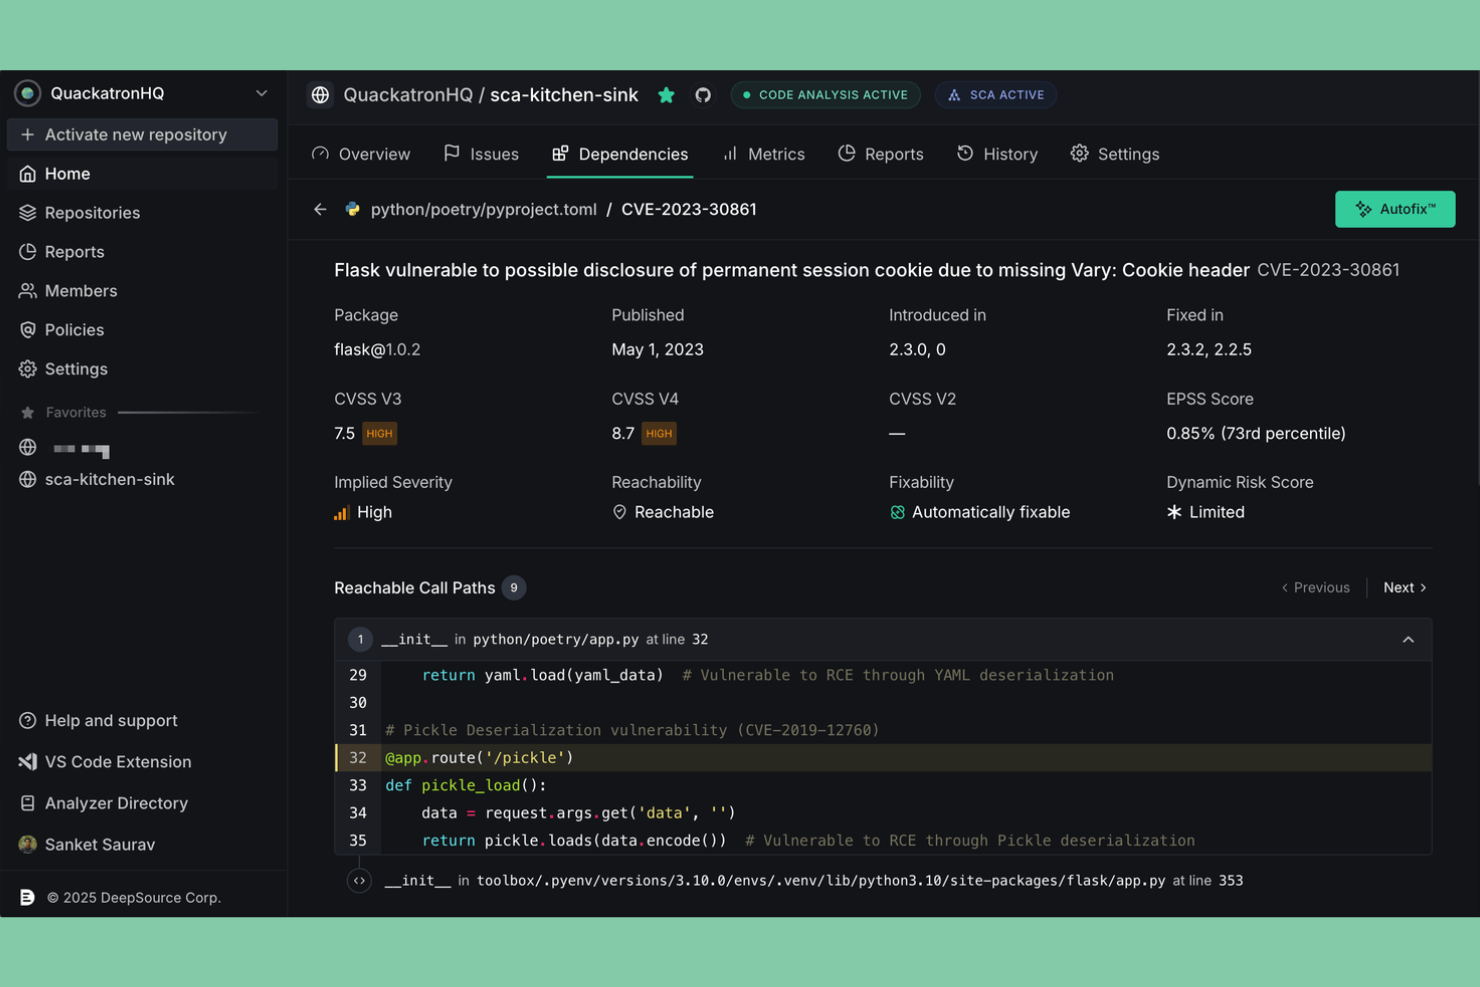Switch to the top Settings tab
Viewport: 1480px width, 987px height.
pyautogui.click(x=1115, y=154)
